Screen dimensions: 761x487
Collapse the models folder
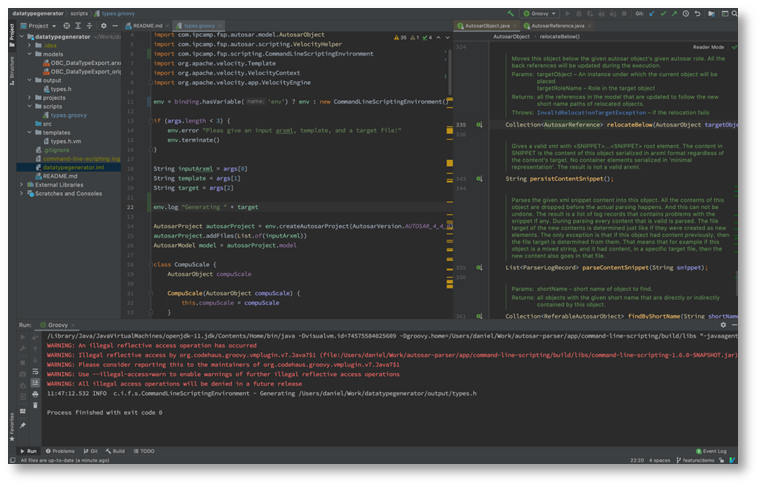[30, 54]
